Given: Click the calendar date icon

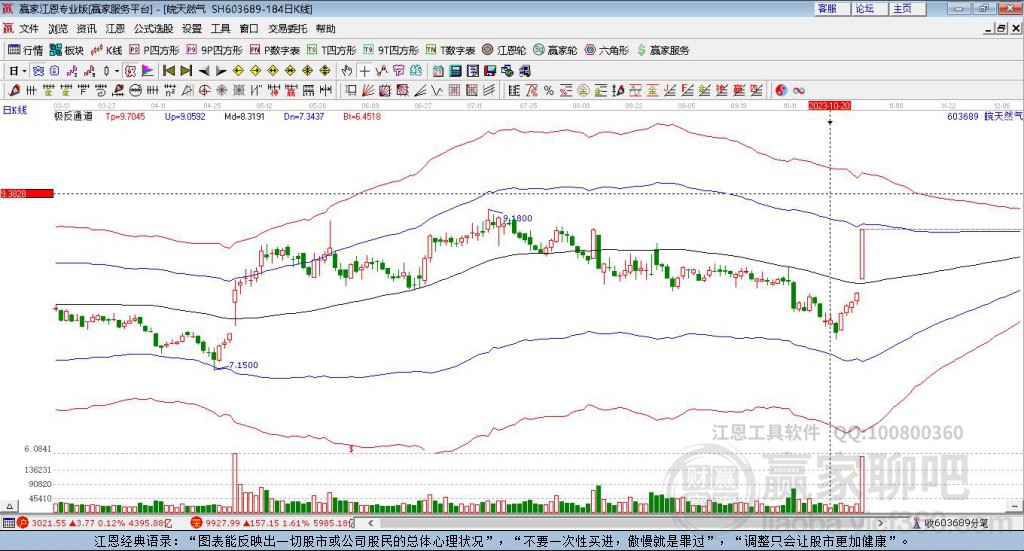Looking at the screenshot, I should 438,71.
